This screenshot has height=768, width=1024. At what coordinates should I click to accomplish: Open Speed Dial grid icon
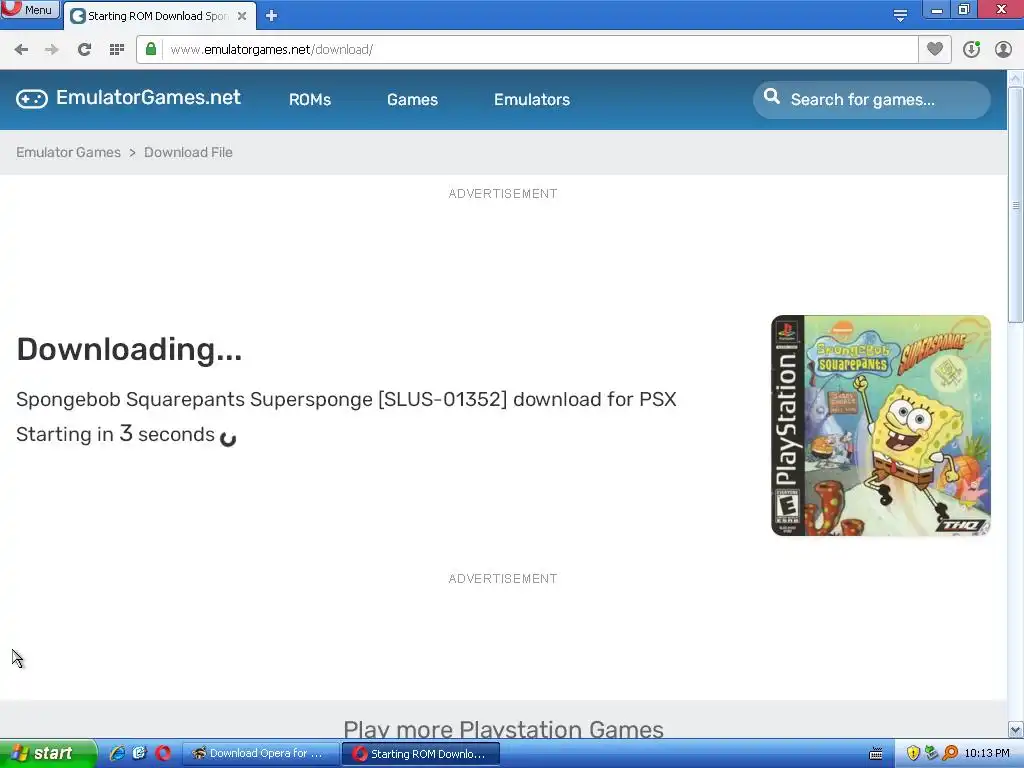tap(117, 50)
